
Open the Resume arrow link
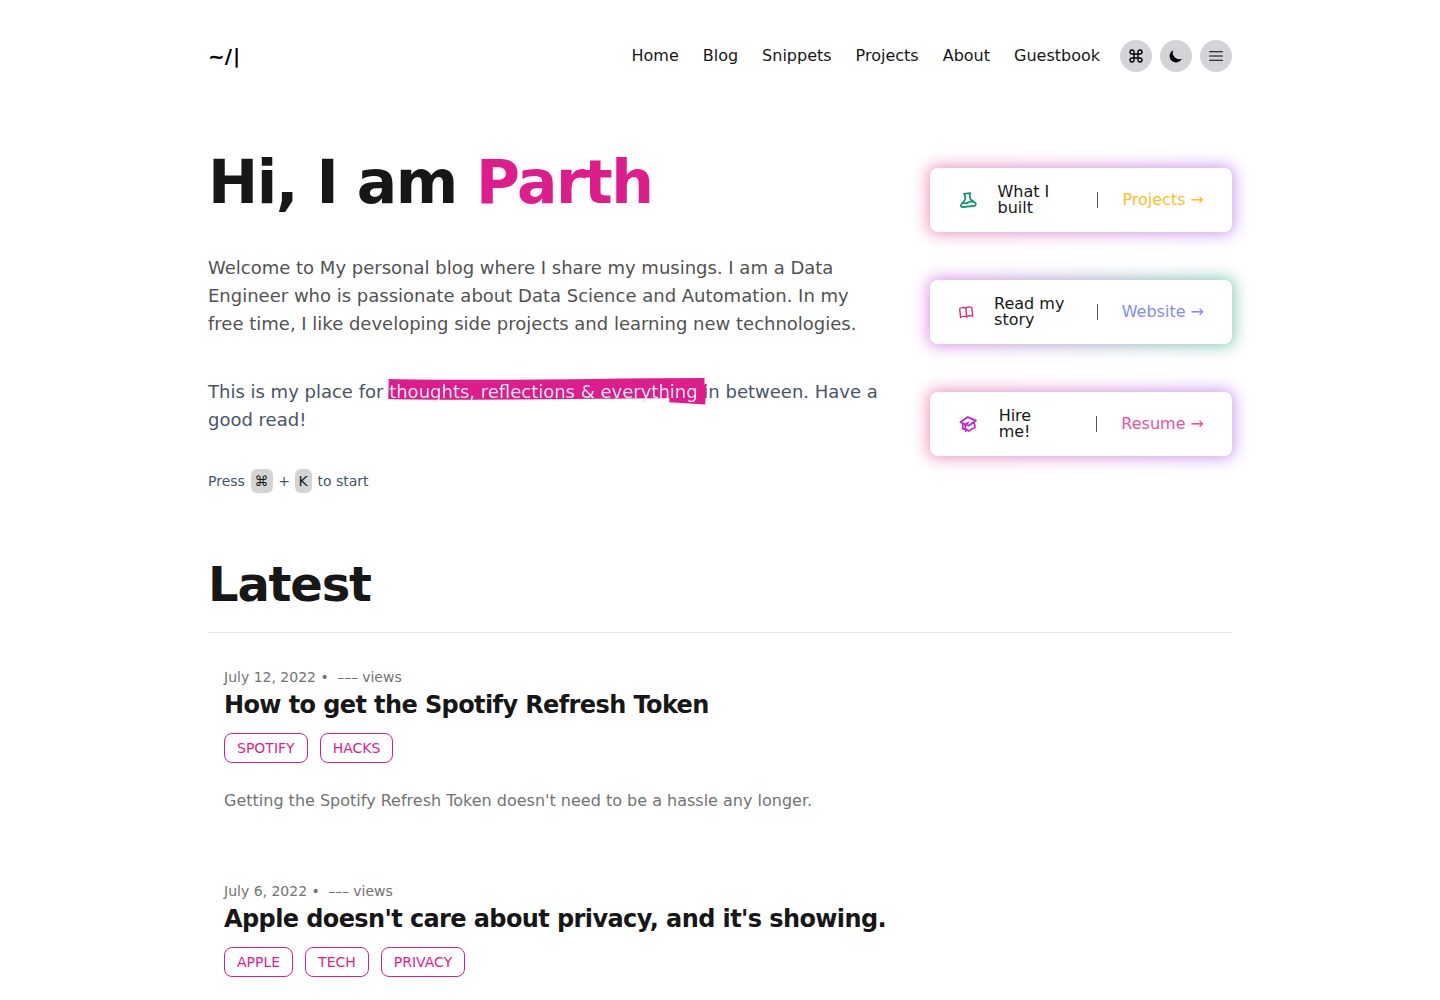click(x=1162, y=424)
